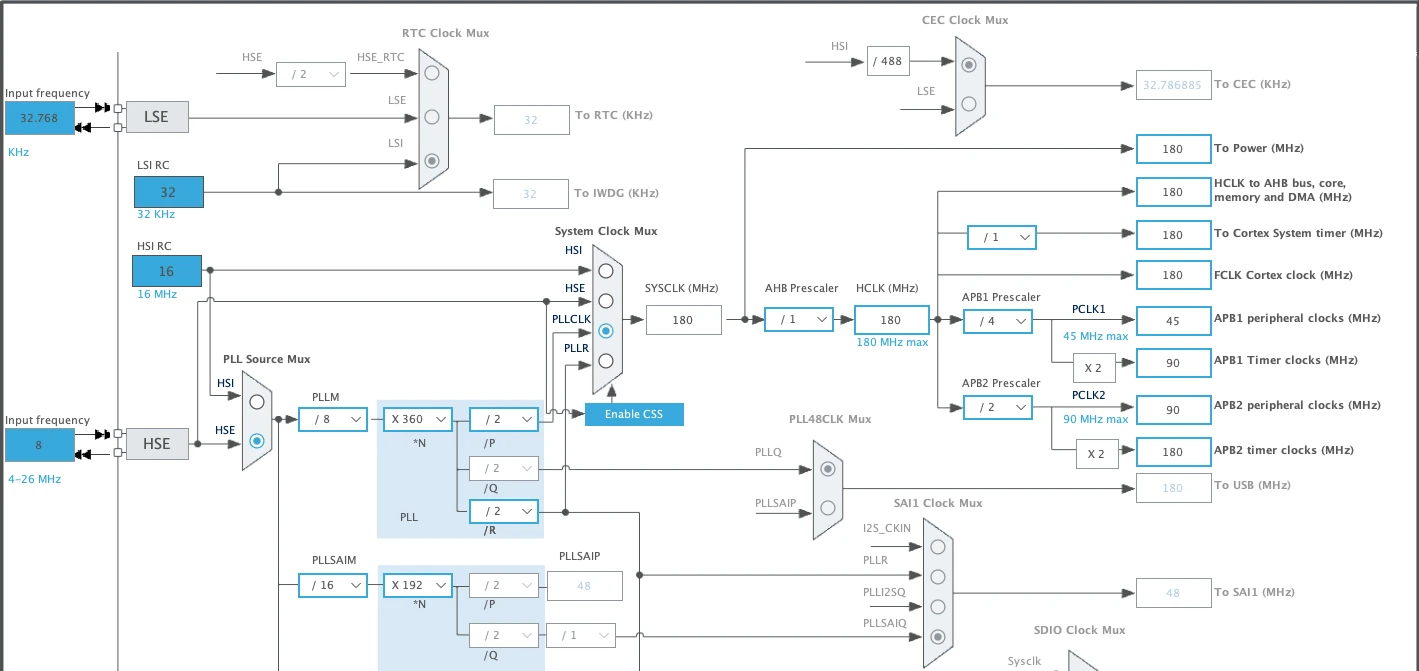This screenshot has height=671, width=1419.
Task: Click the To SAI1 (MHz) value field
Action: [1173, 593]
